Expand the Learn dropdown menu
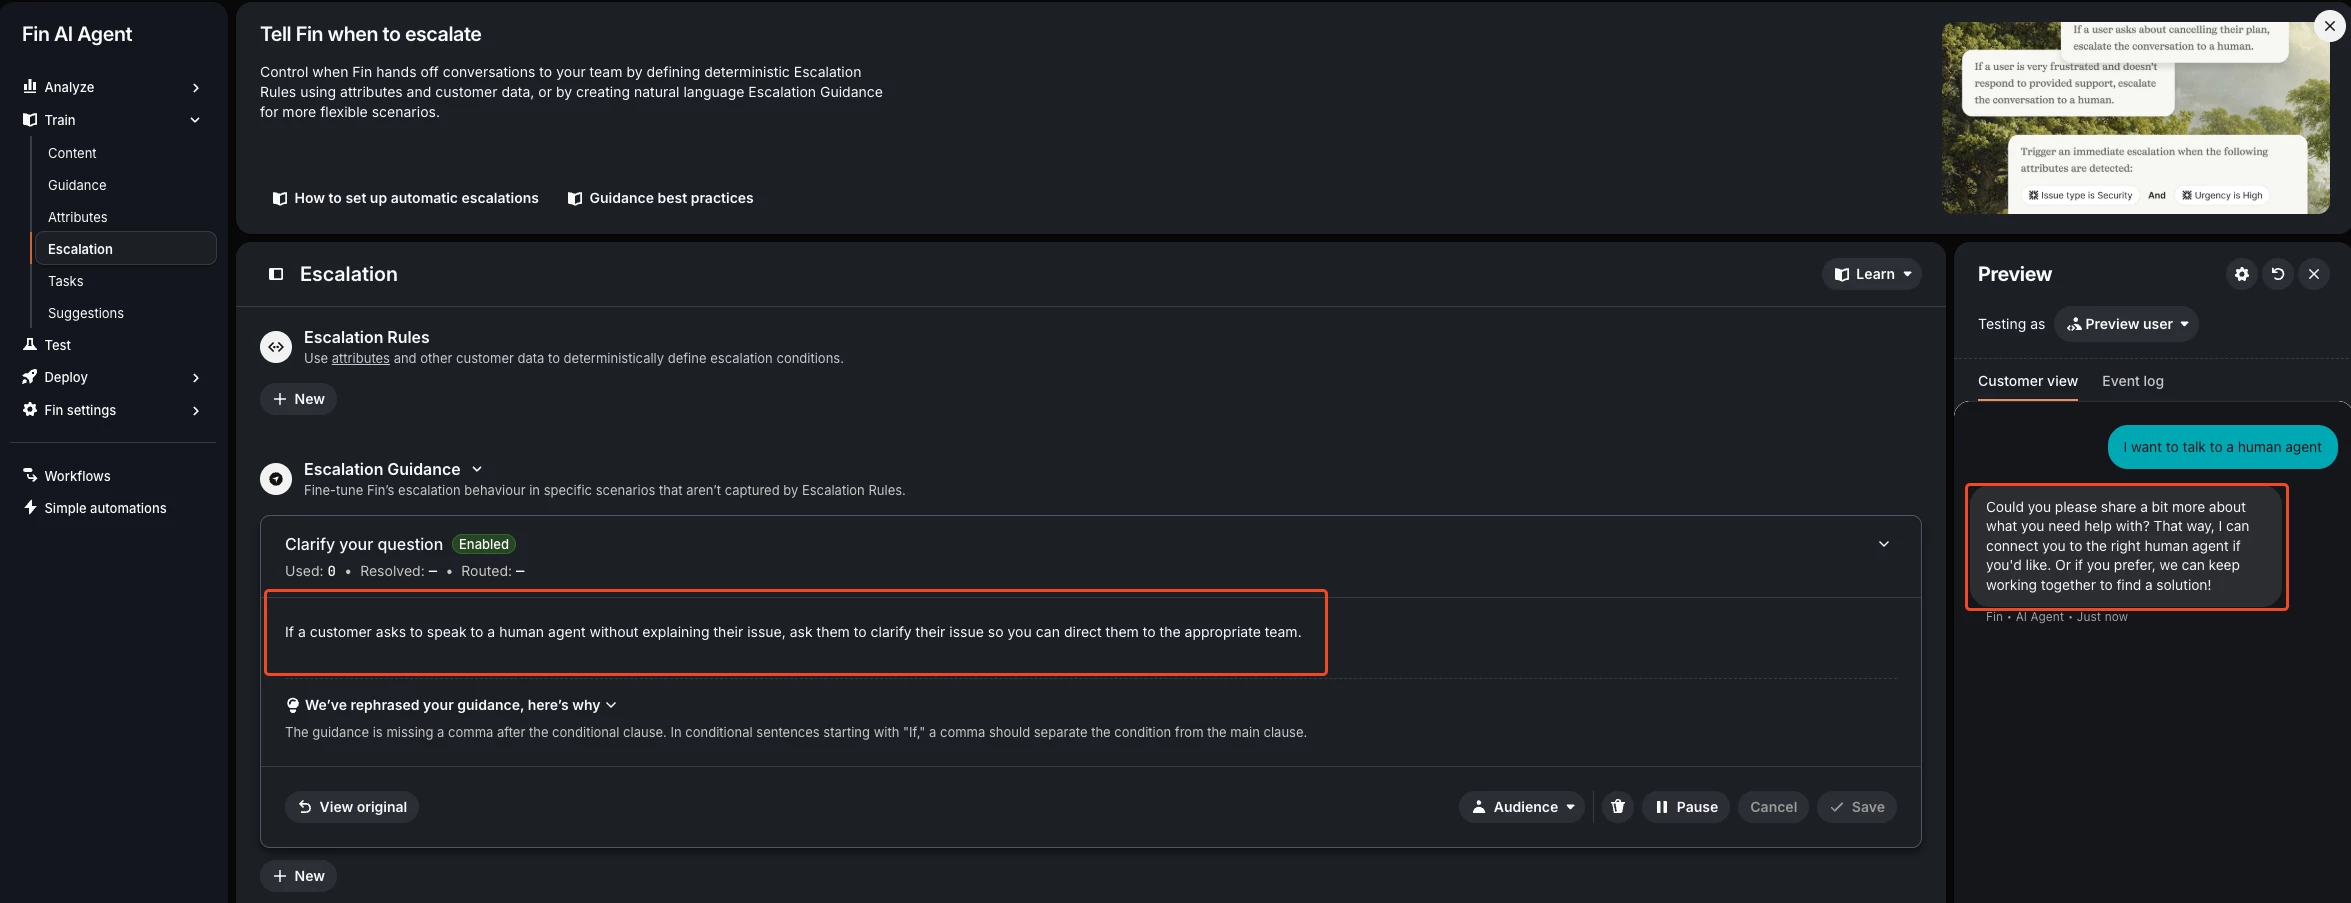 [1872, 274]
